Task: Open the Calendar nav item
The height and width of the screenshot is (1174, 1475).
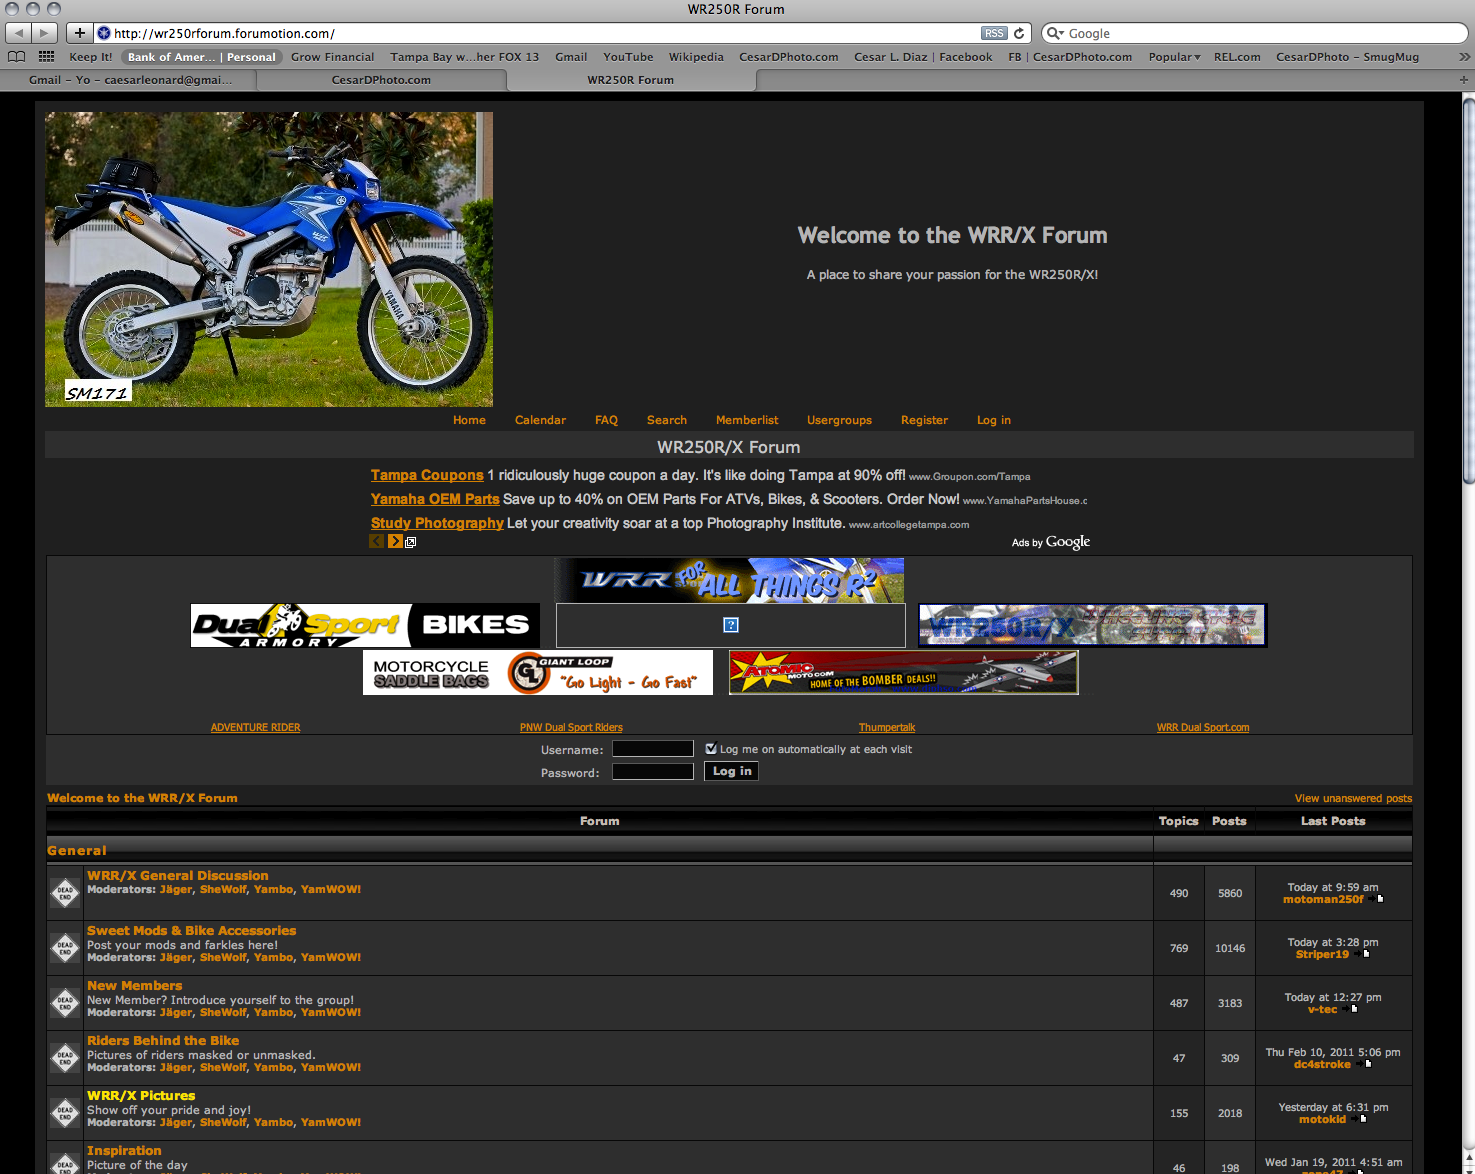Action: click(540, 420)
